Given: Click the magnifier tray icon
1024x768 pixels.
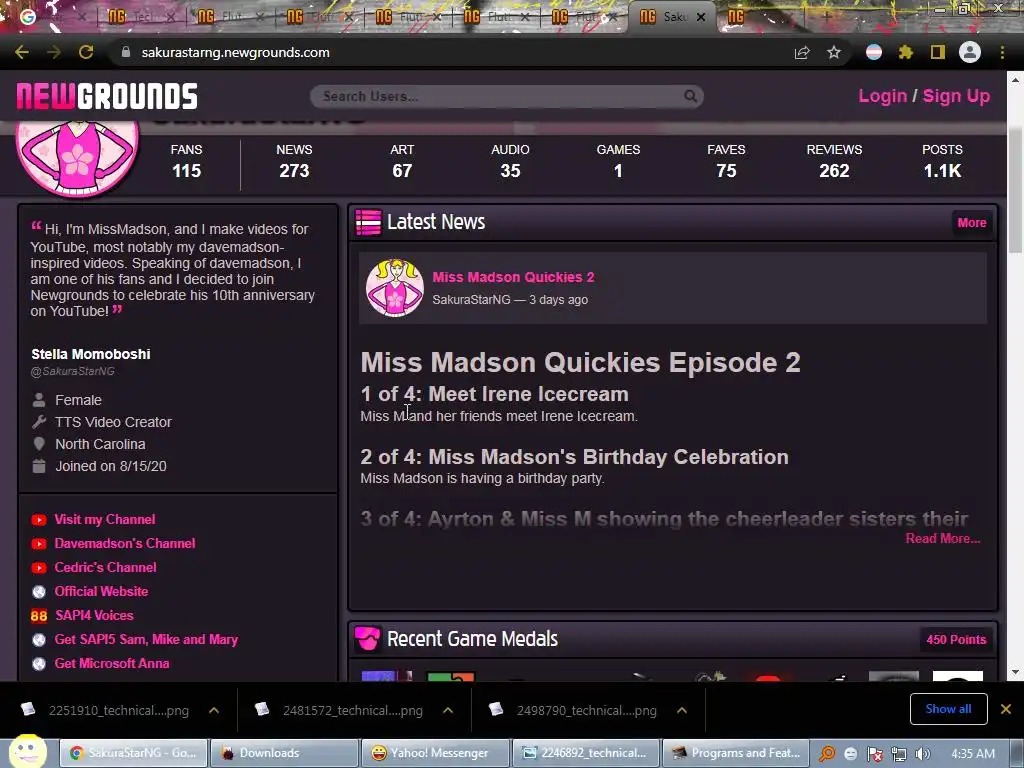Looking at the screenshot, I should (827, 754).
